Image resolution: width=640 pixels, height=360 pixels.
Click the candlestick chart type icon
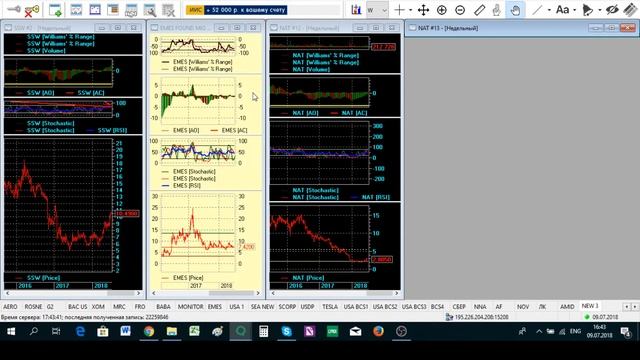(x=356, y=10)
